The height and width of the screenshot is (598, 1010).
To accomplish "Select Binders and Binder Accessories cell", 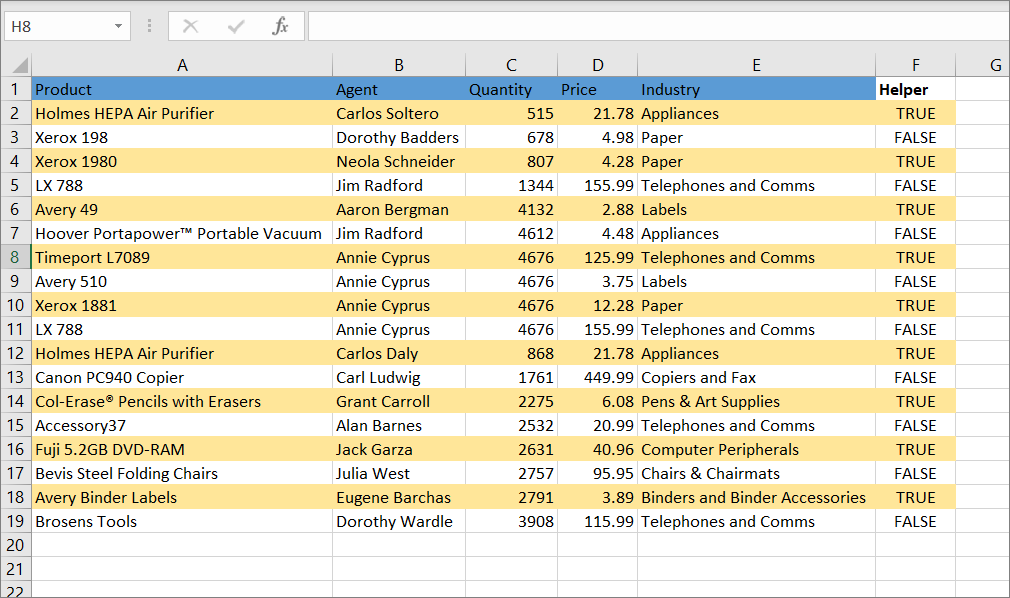I will (756, 497).
